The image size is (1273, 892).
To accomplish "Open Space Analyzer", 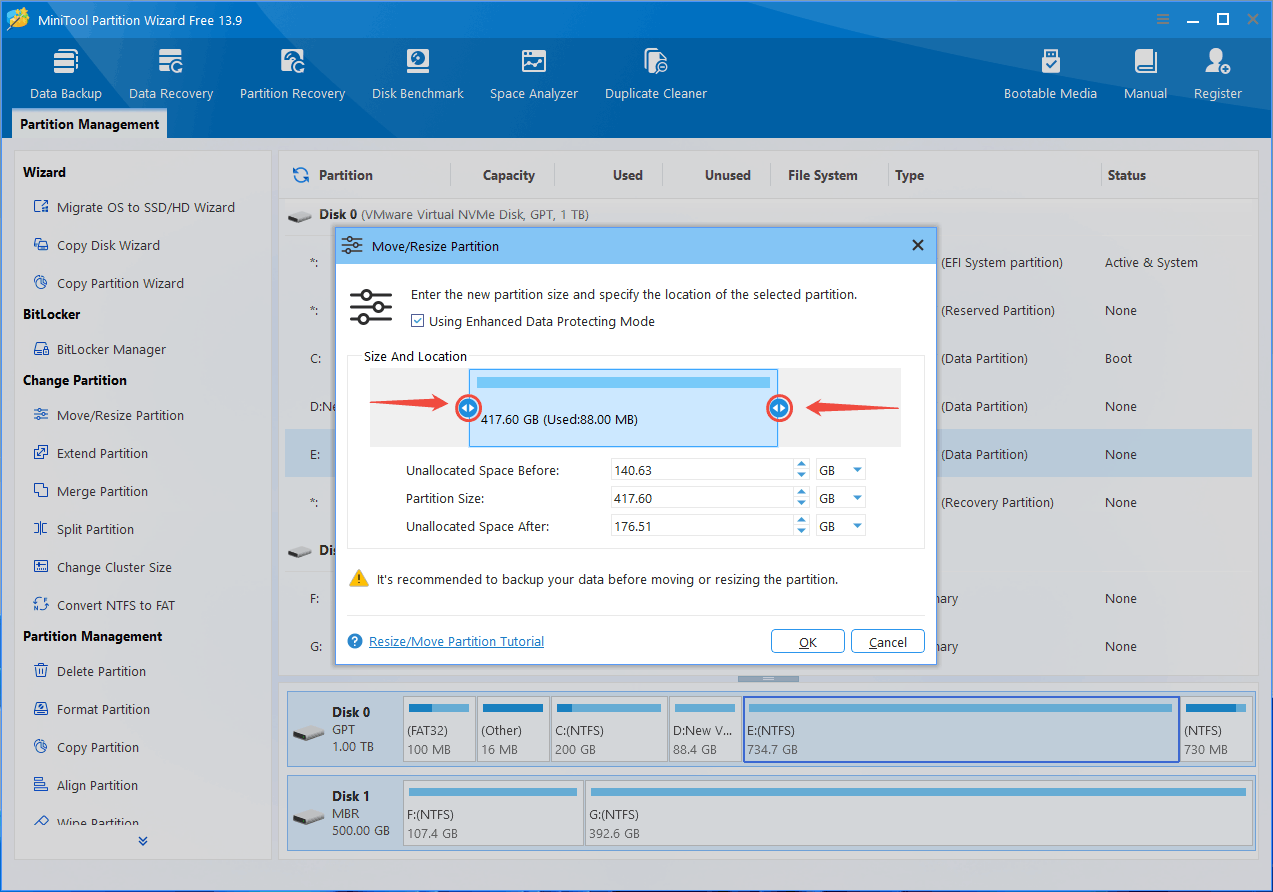I will pyautogui.click(x=534, y=74).
